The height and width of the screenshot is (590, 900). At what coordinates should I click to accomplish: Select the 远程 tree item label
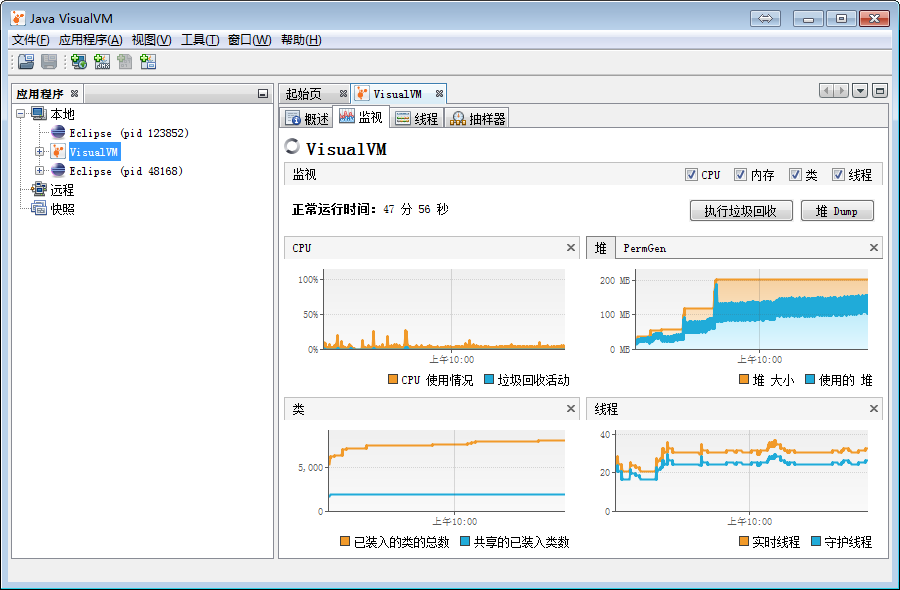point(62,190)
